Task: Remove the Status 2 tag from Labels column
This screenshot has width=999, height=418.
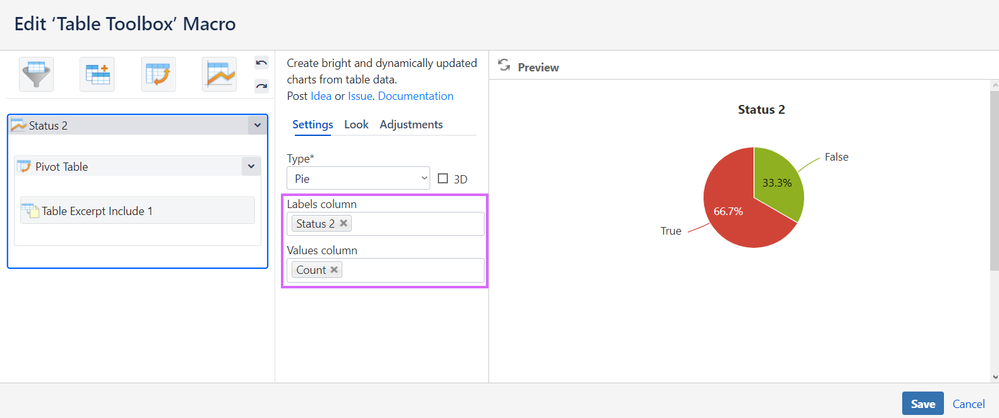Action: click(343, 224)
